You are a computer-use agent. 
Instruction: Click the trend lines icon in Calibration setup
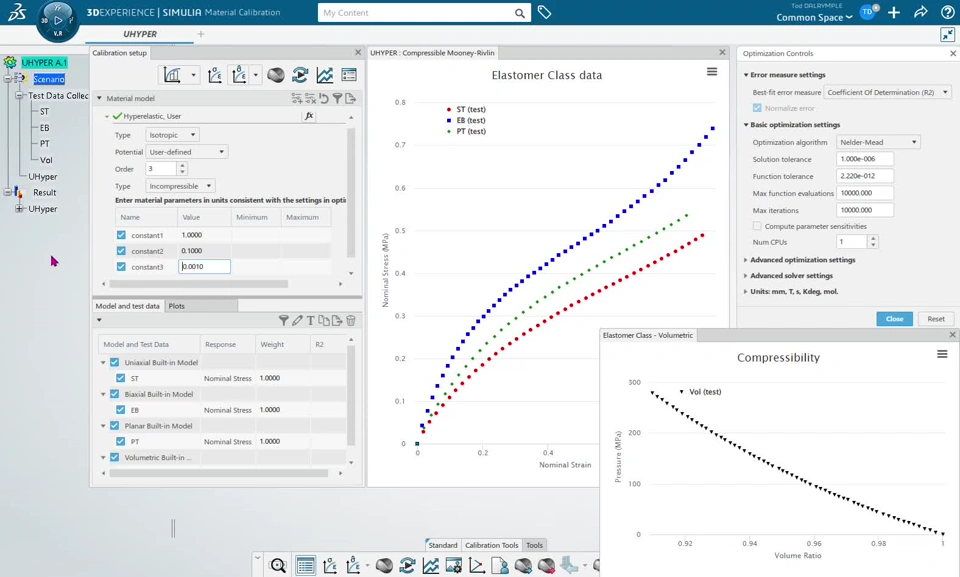(x=324, y=75)
